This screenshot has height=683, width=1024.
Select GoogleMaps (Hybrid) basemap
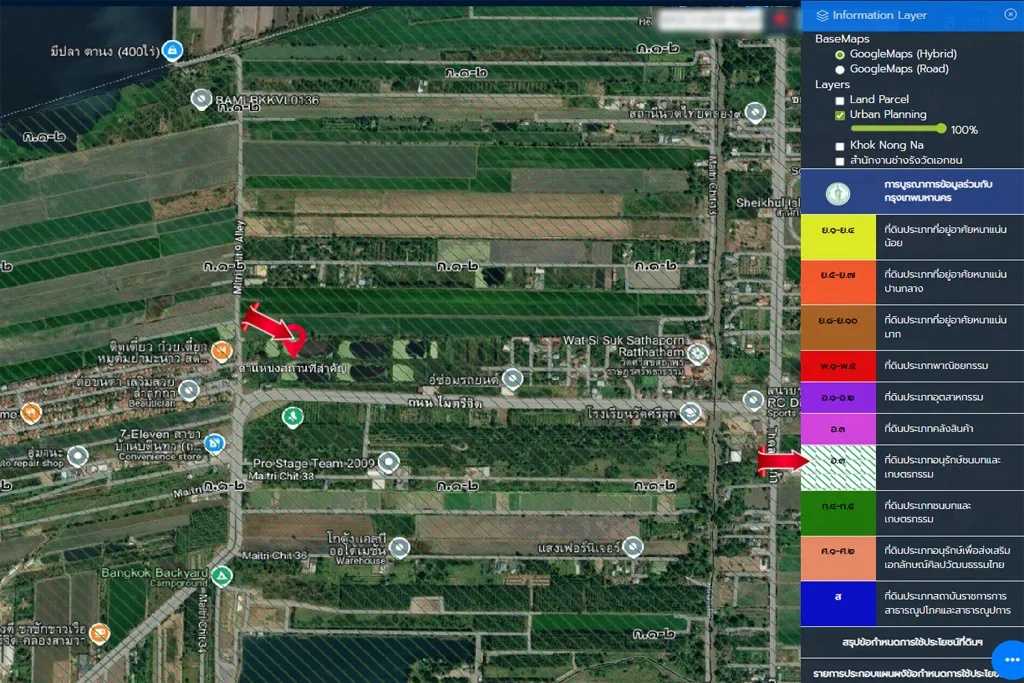(x=840, y=54)
